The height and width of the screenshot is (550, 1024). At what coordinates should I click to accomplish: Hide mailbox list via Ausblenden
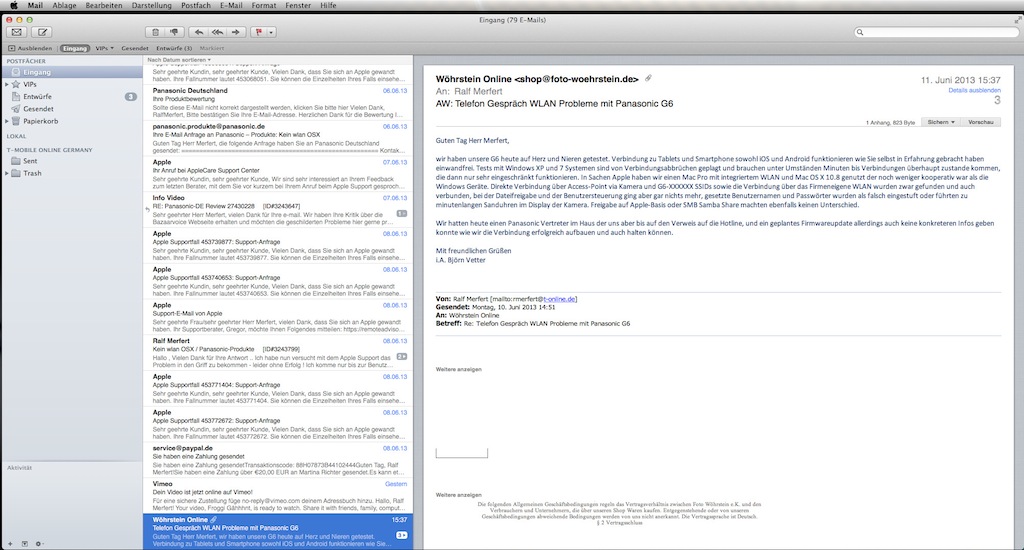pyautogui.click(x=30, y=48)
